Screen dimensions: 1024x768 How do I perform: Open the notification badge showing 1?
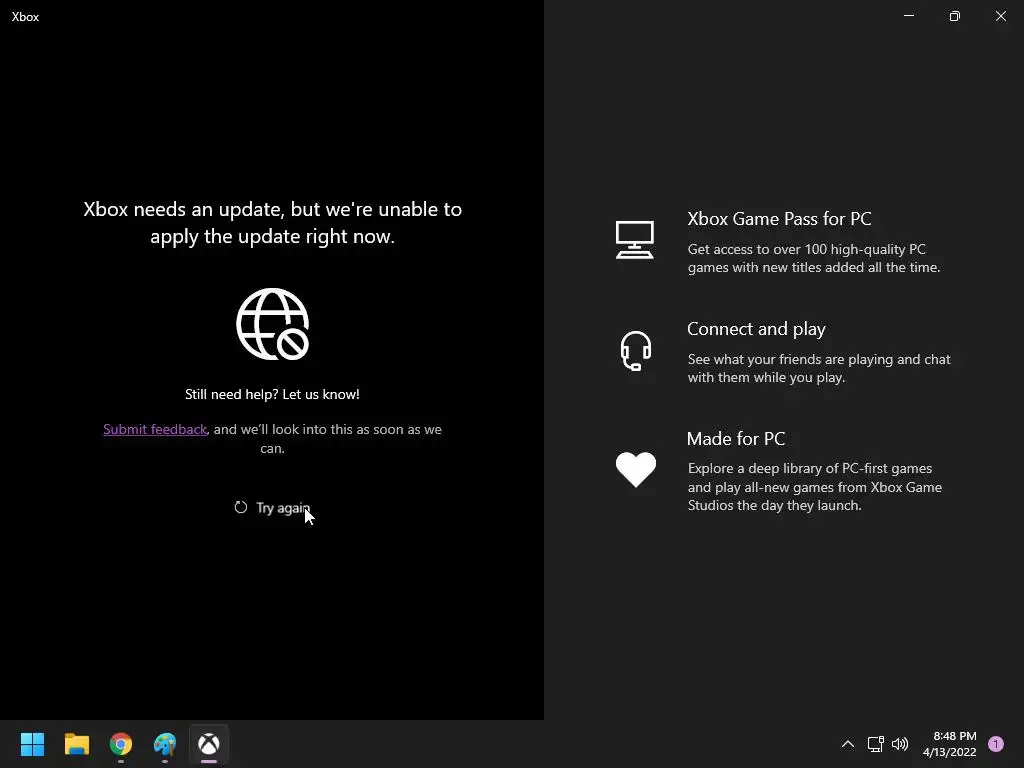(x=996, y=744)
